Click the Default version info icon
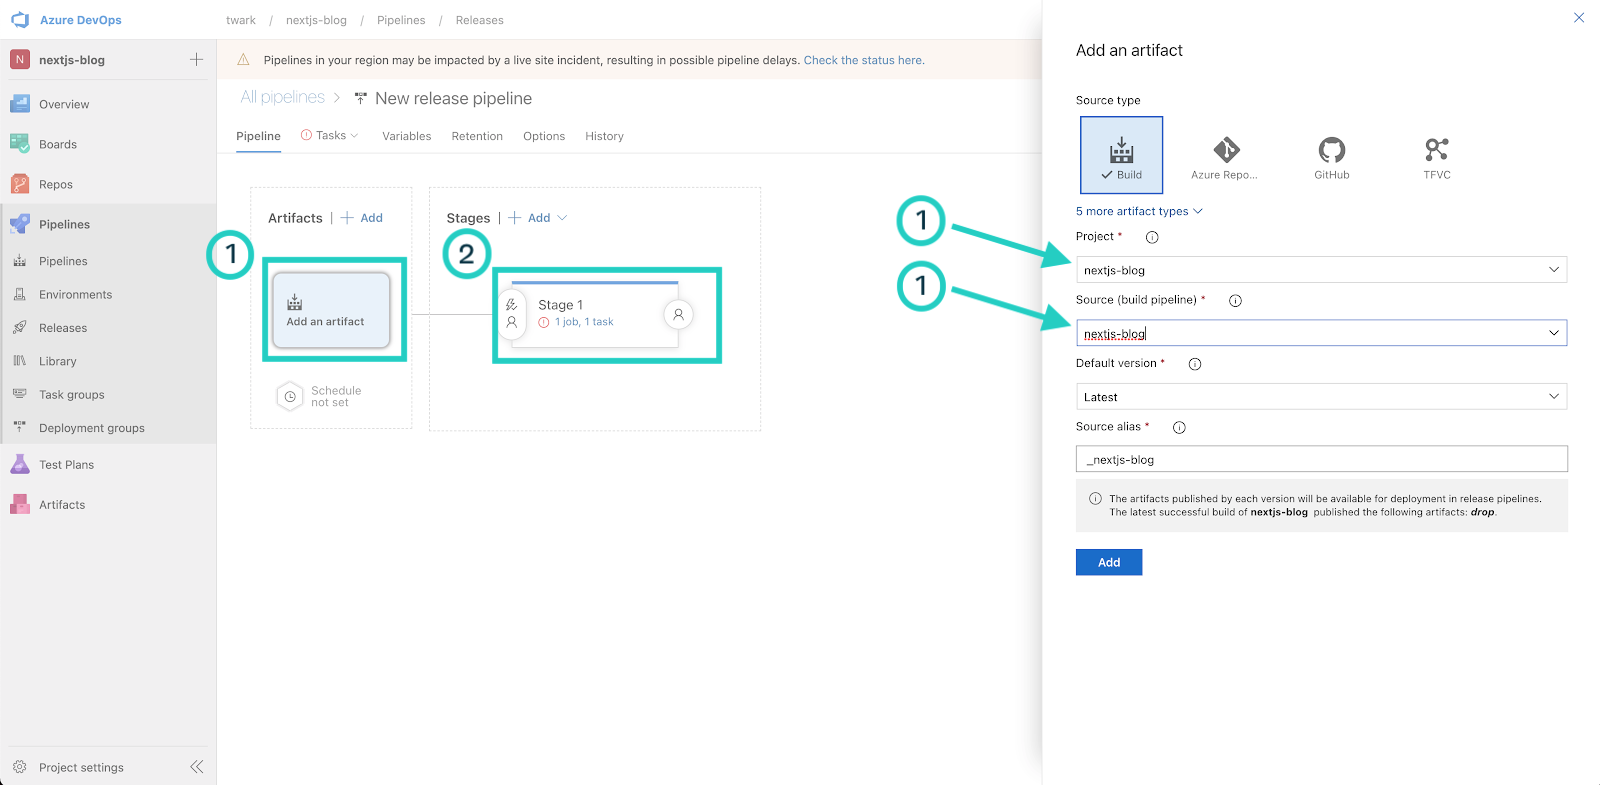The height and width of the screenshot is (785, 1600). (1195, 364)
